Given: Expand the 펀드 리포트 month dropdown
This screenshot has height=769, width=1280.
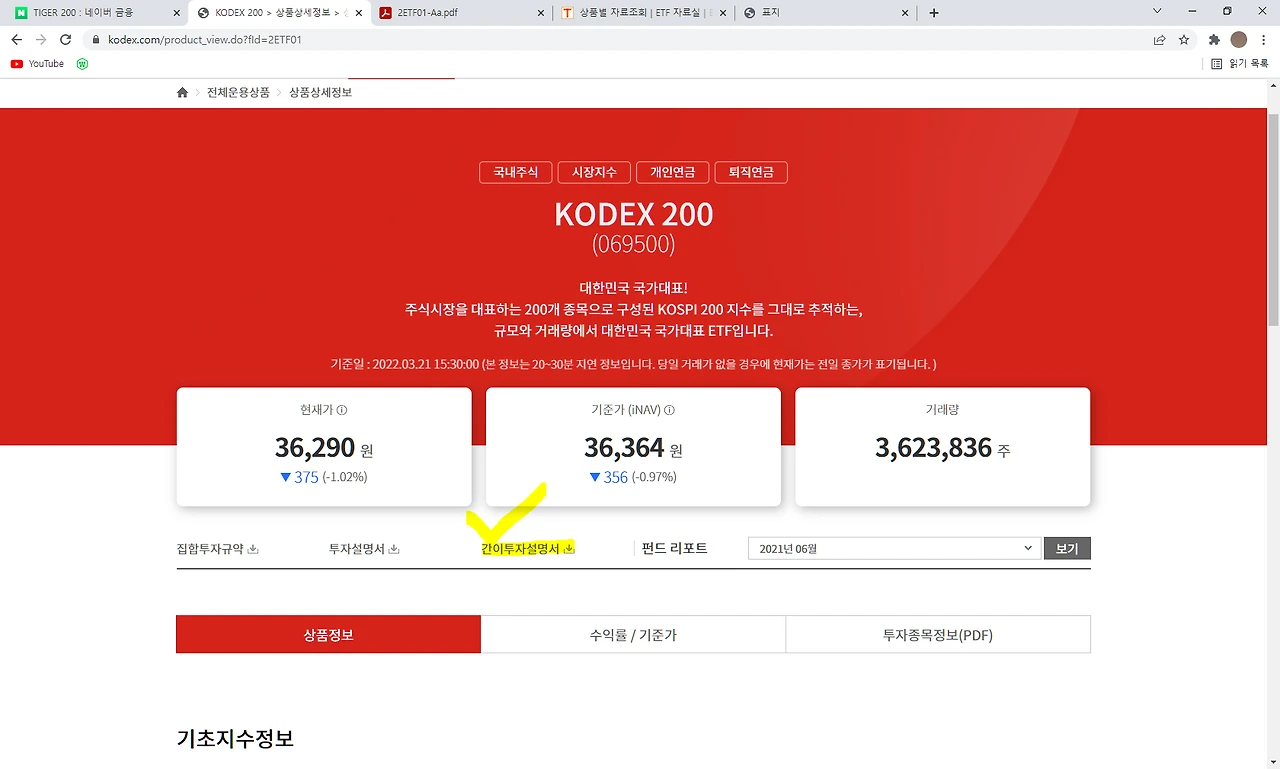Looking at the screenshot, I should pos(893,548).
